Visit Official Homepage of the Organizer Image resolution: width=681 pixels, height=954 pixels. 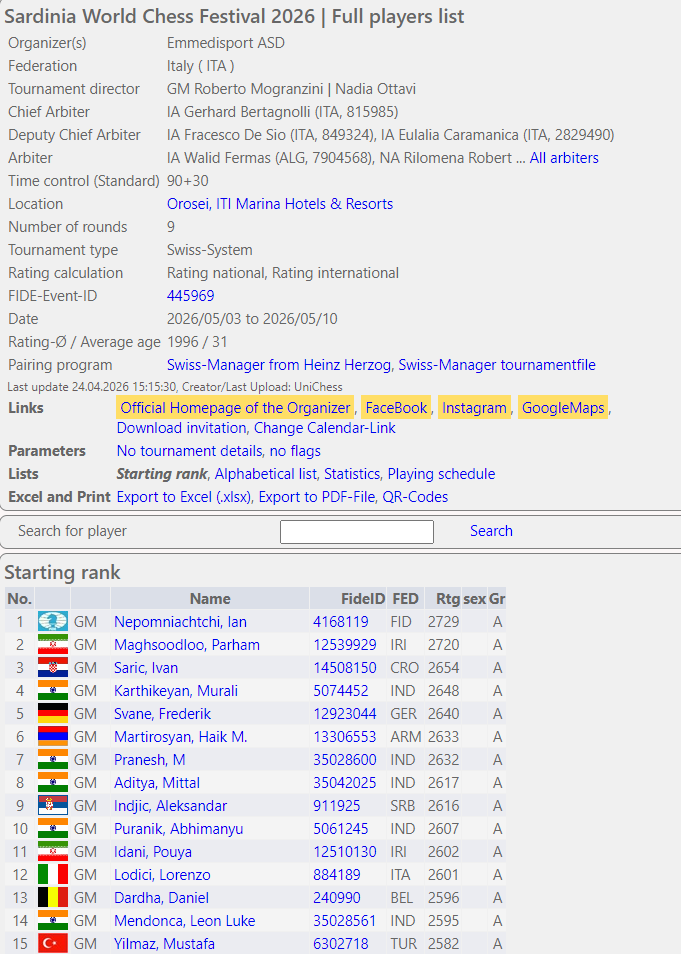tap(236, 408)
